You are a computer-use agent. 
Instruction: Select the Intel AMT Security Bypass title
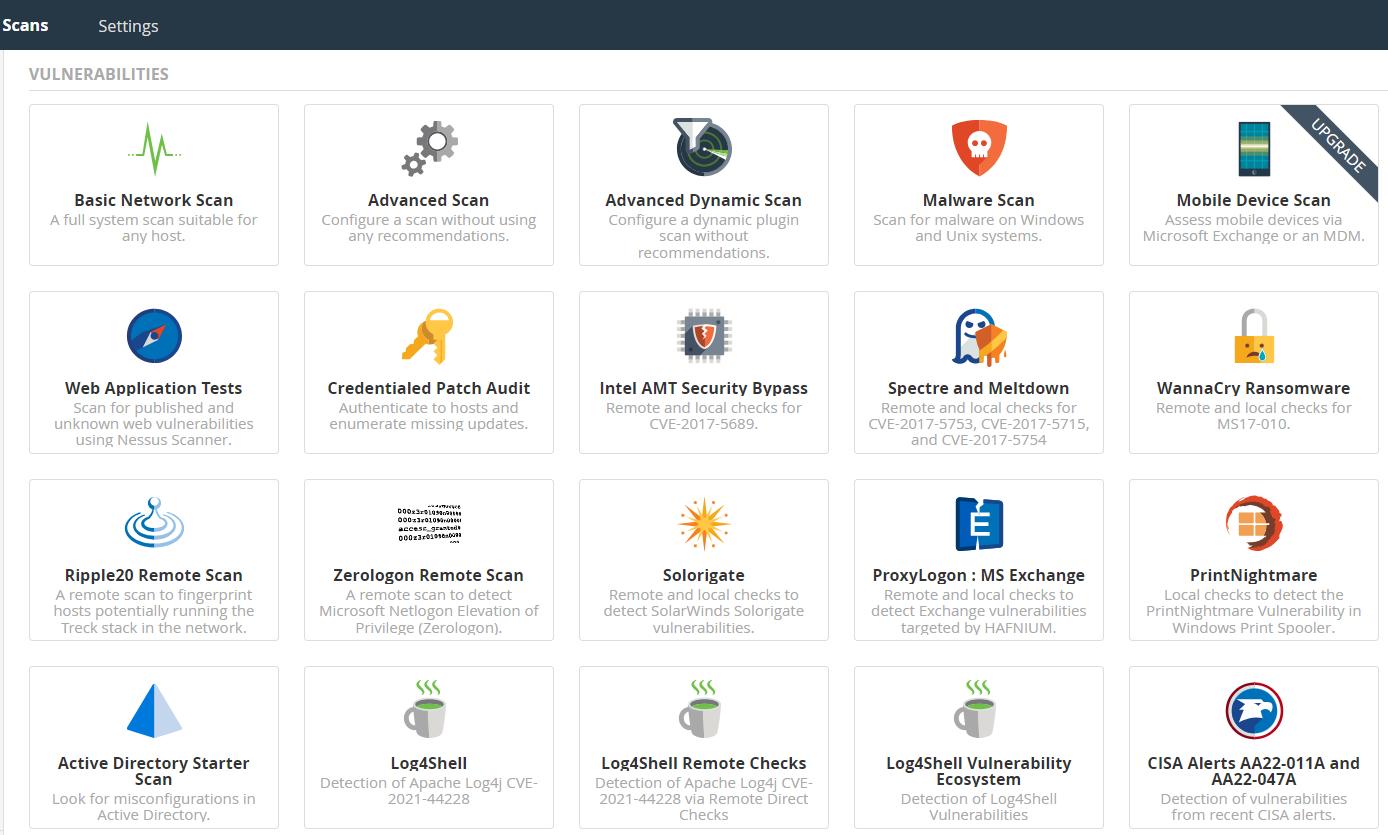(704, 388)
